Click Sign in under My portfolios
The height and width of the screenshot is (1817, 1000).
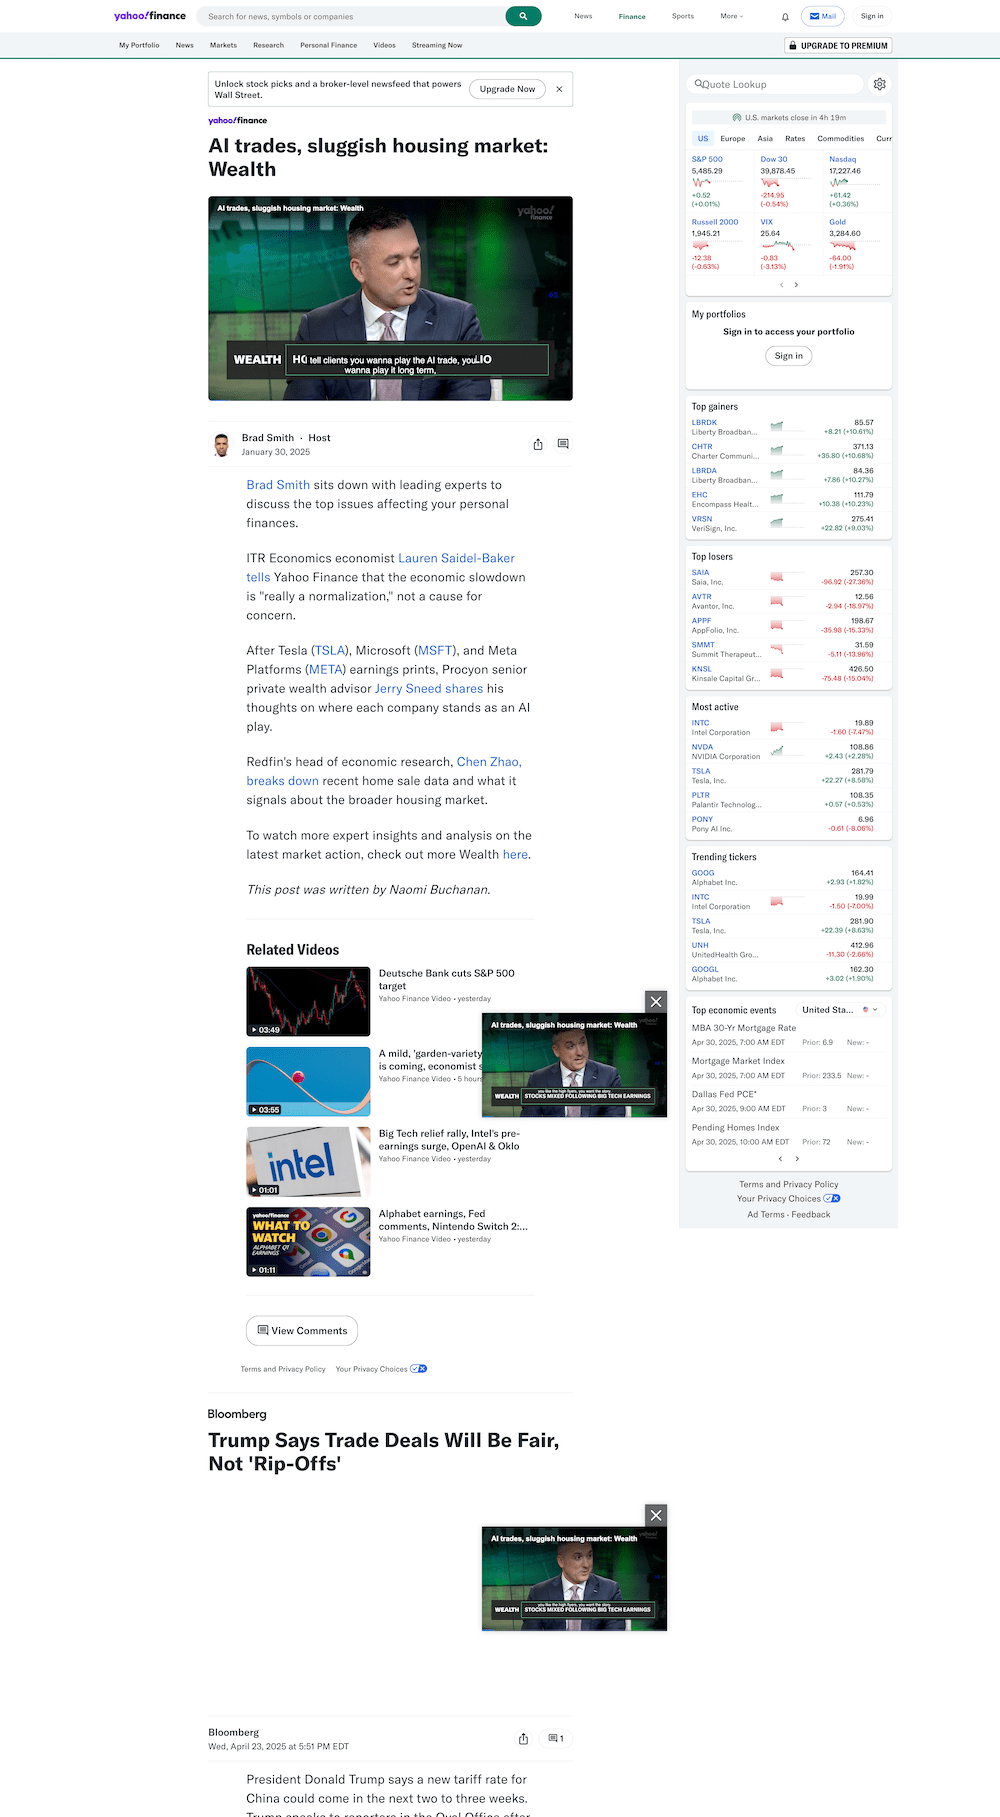click(789, 355)
